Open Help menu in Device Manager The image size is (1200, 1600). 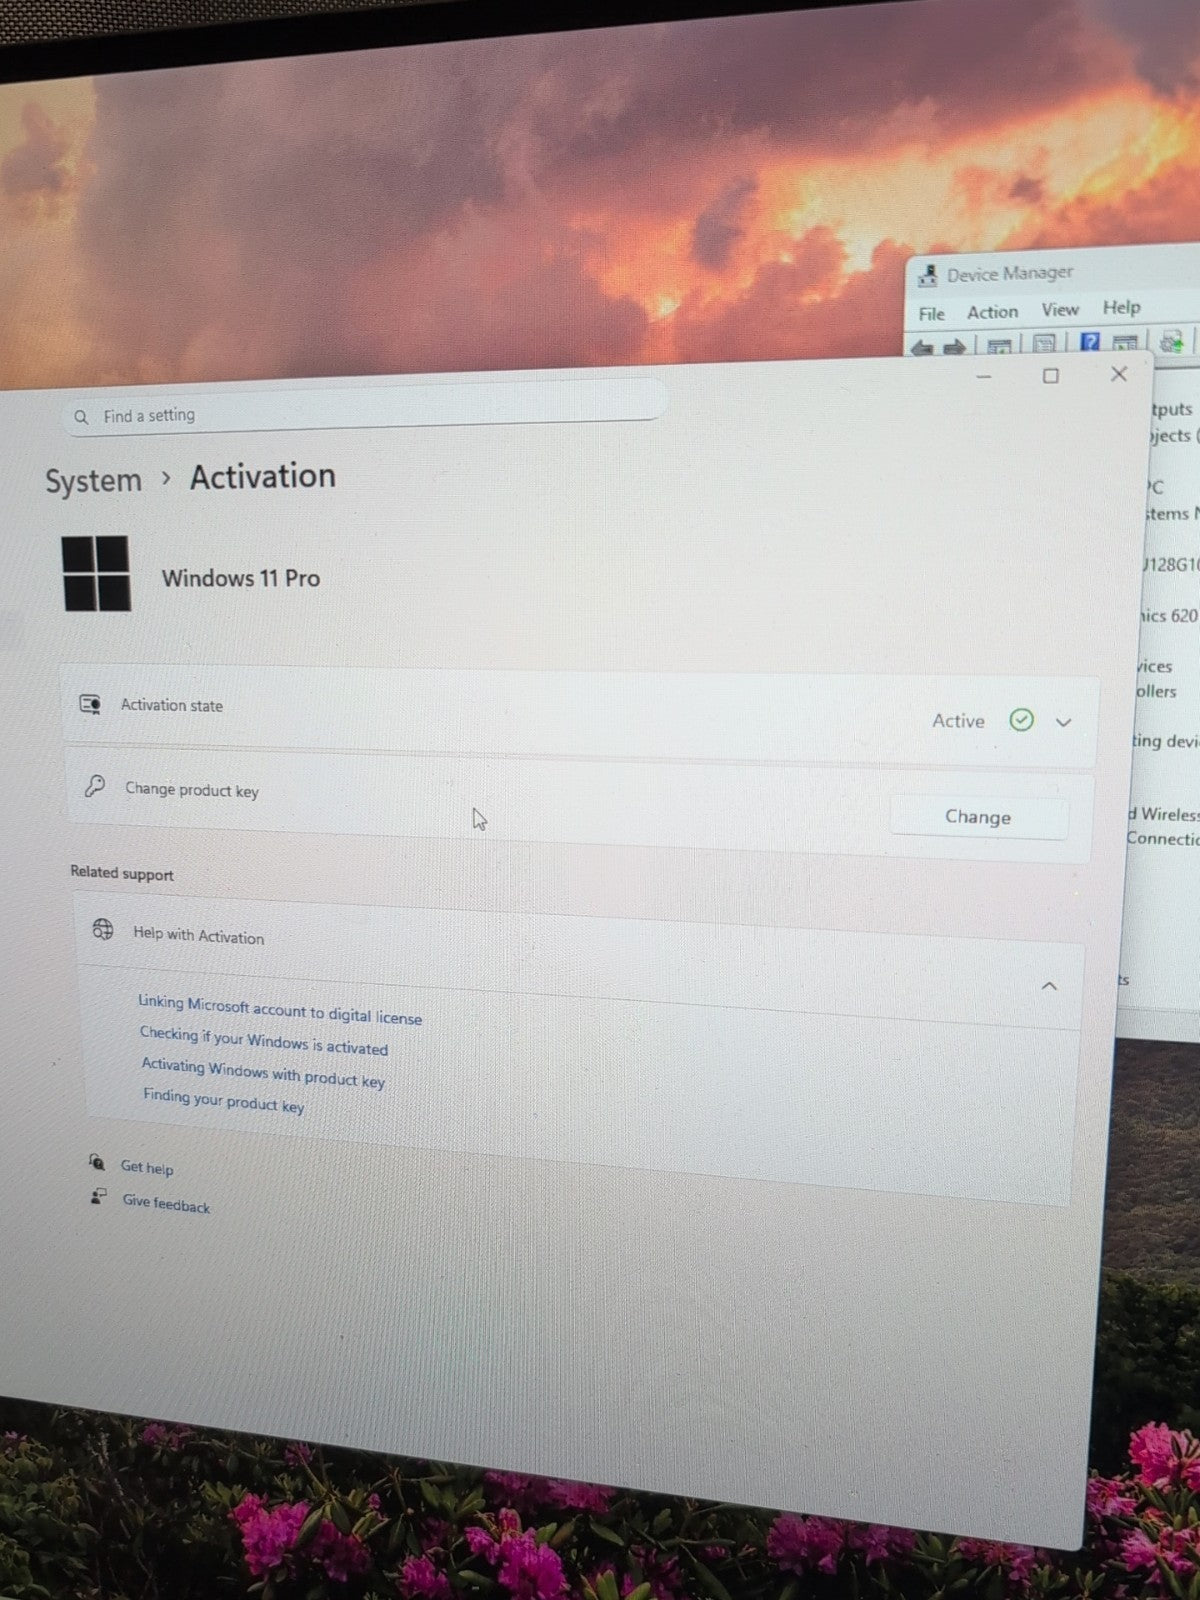coord(1121,308)
